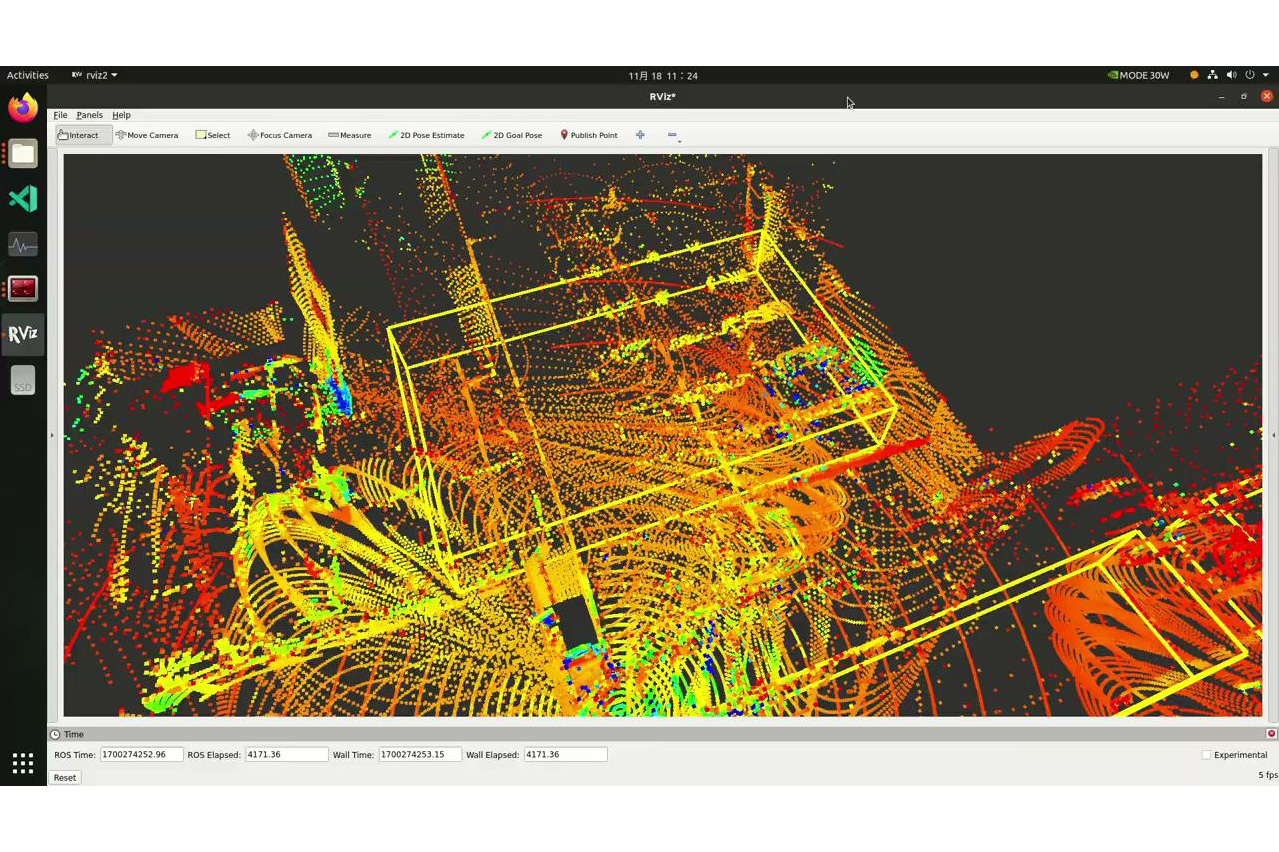Switch to the Focus Camera tool
Image resolution: width=1279 pixels, height=852 pixels.
[280, 135]
